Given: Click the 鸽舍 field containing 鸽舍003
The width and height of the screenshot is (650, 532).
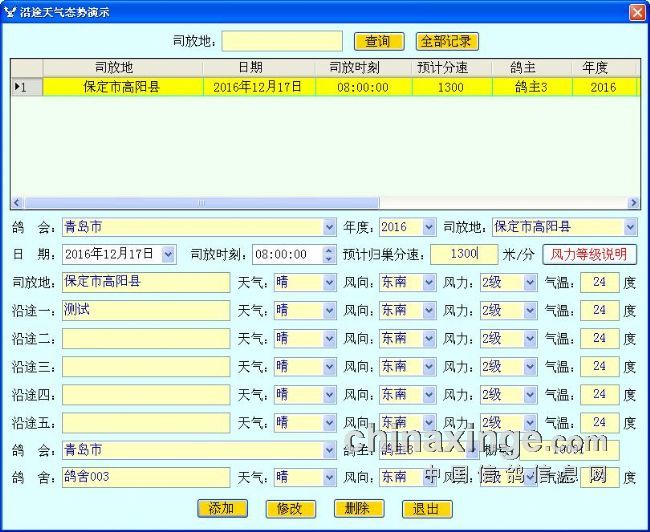Looking at the screenshot, I should point(146,477).
